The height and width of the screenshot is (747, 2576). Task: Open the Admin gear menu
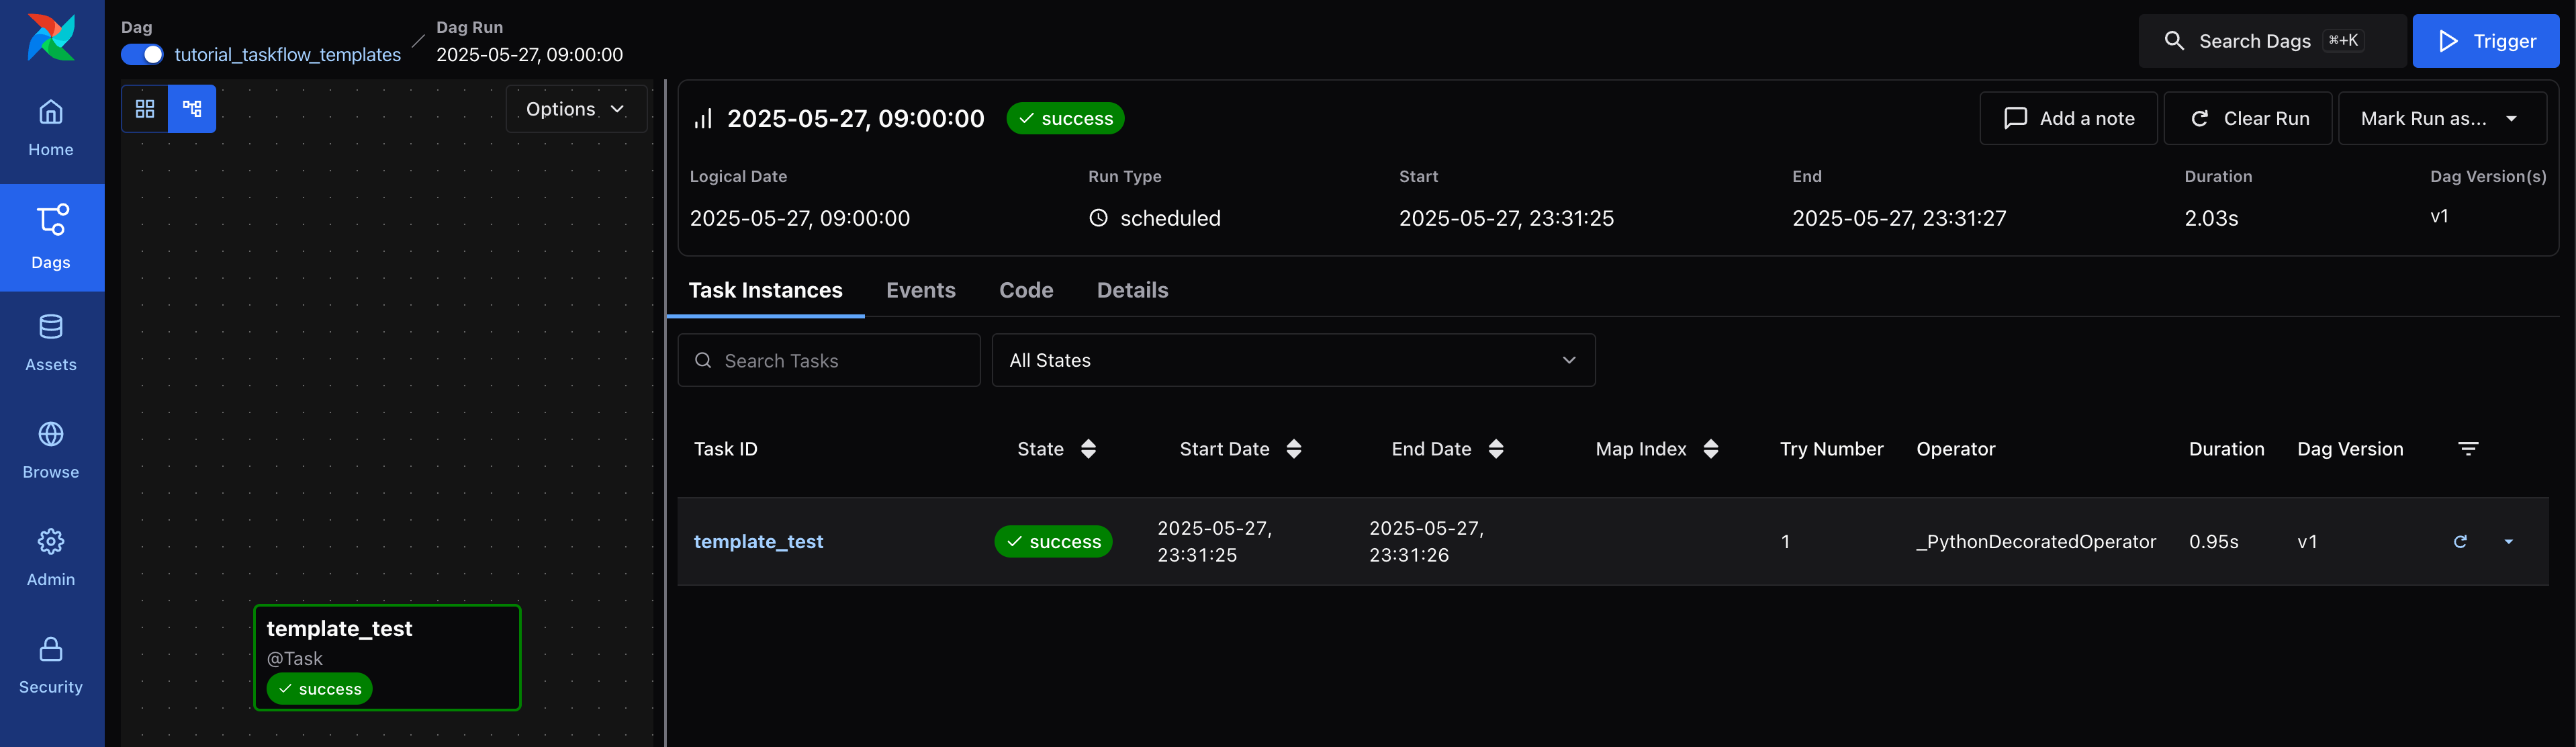tap(51, 557)
